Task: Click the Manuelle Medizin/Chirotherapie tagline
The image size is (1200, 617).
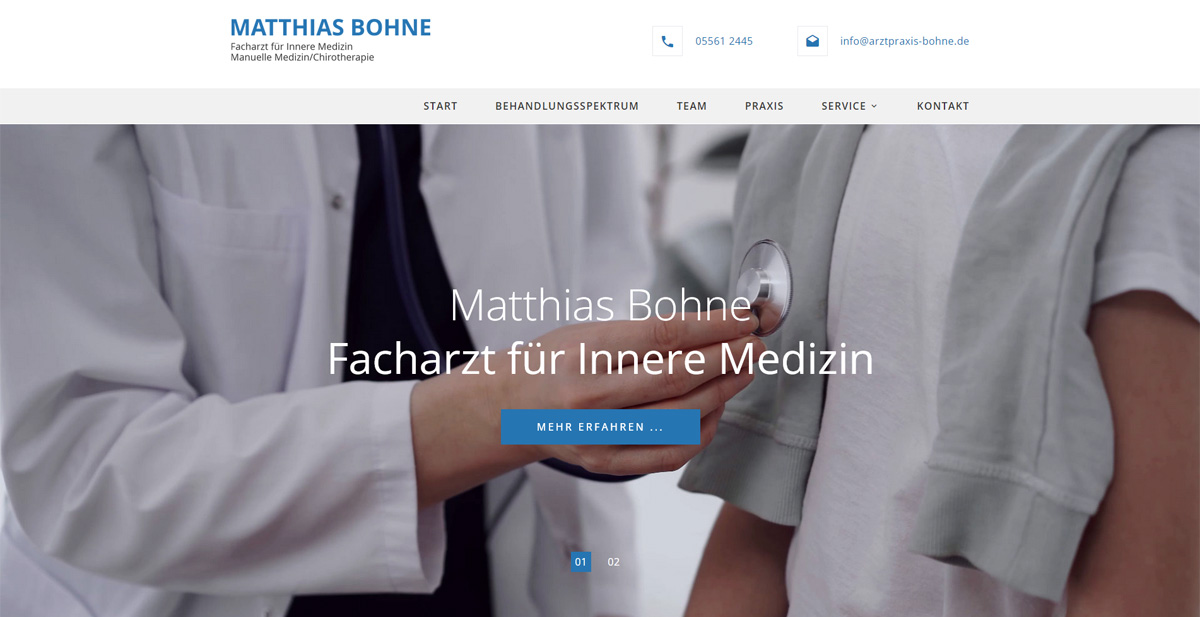Action: point(302,57)
